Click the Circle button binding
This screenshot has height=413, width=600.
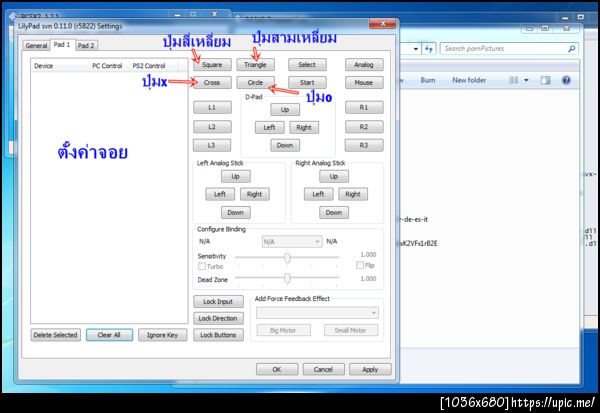(x=255, y=83)
